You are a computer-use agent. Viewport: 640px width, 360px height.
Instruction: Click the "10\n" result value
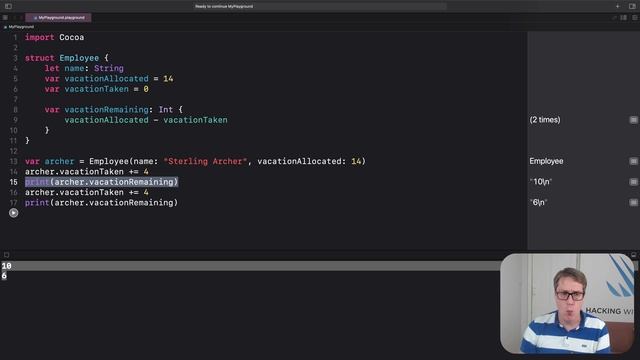541,182
